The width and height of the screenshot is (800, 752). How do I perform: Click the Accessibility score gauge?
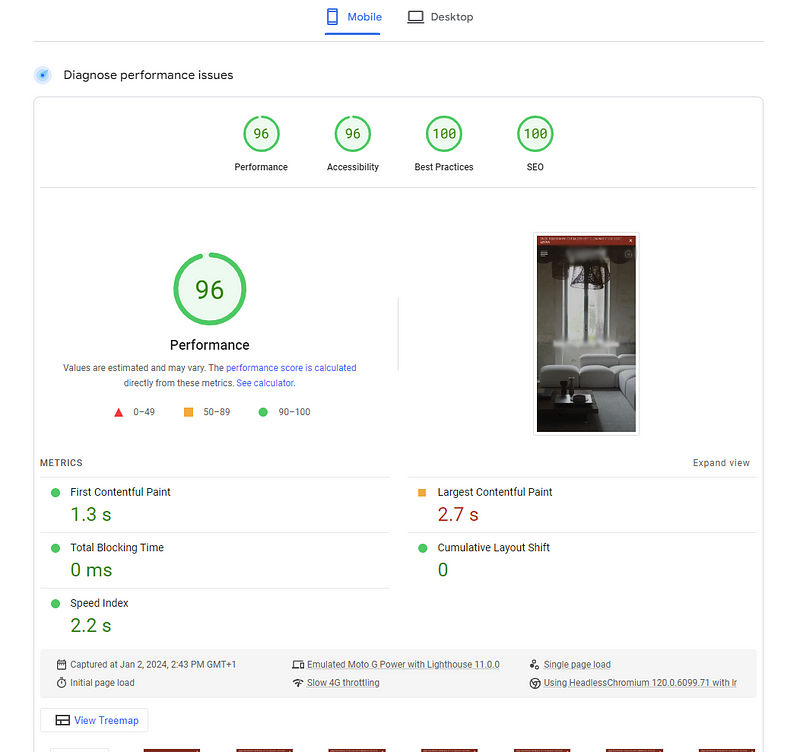tap(352, 133)
